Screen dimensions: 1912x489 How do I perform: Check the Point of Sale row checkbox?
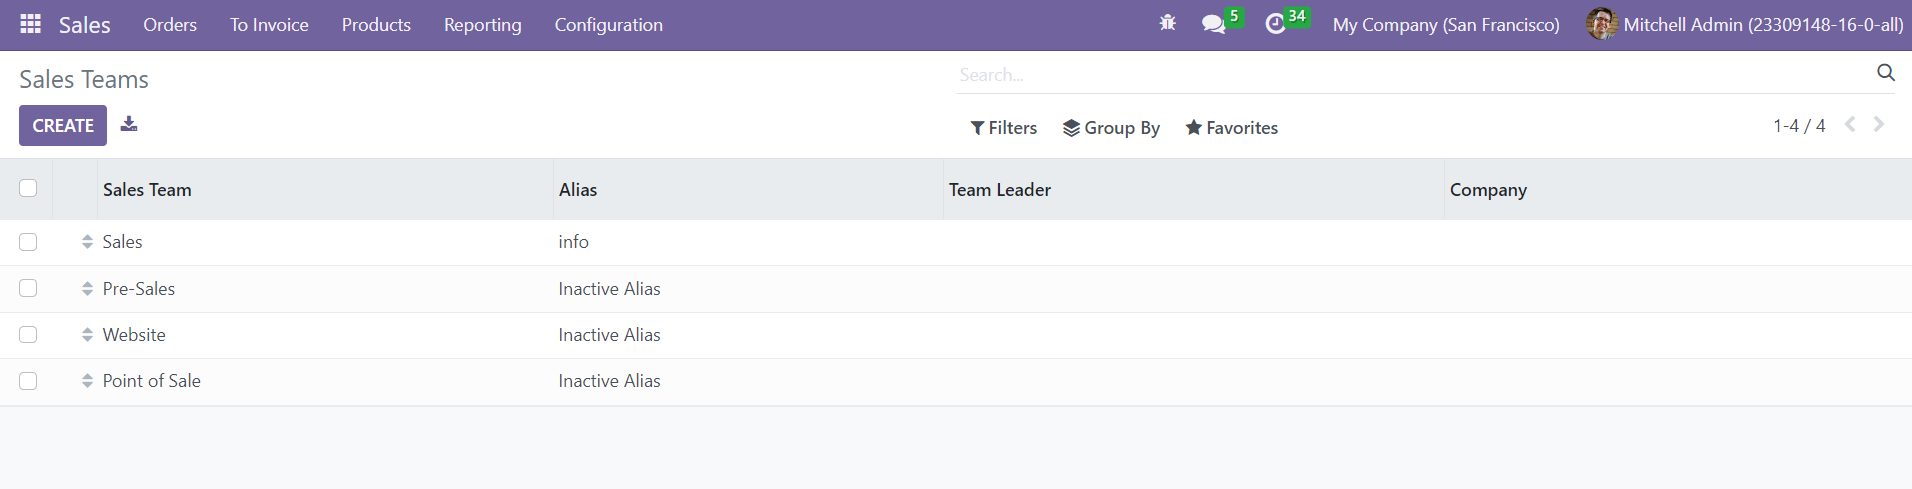coord(28,381)
